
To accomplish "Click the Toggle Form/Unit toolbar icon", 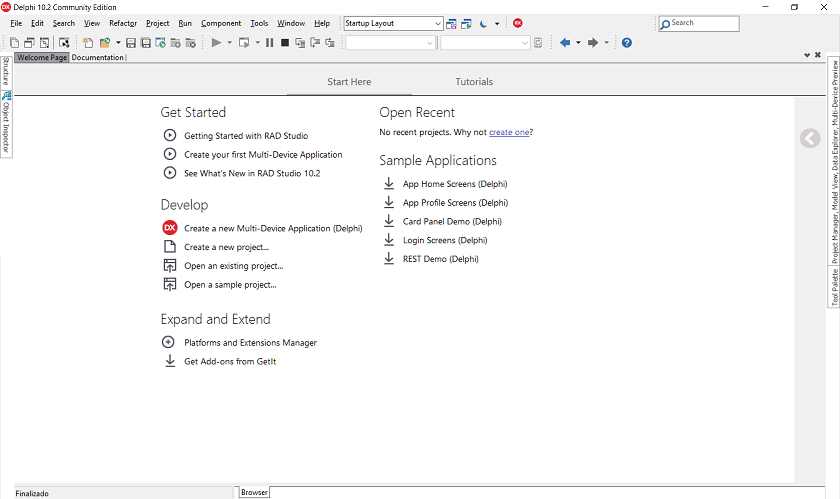I will pyautogui.click(x=64, y=42).
